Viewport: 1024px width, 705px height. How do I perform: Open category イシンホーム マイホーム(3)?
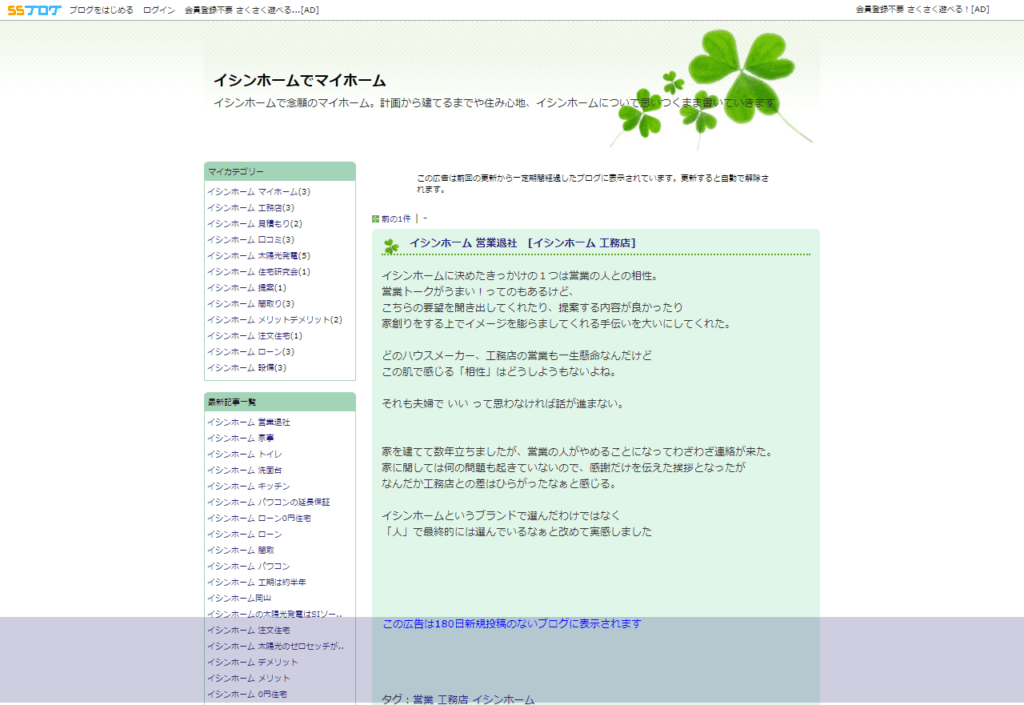click(x=259, y=191)
